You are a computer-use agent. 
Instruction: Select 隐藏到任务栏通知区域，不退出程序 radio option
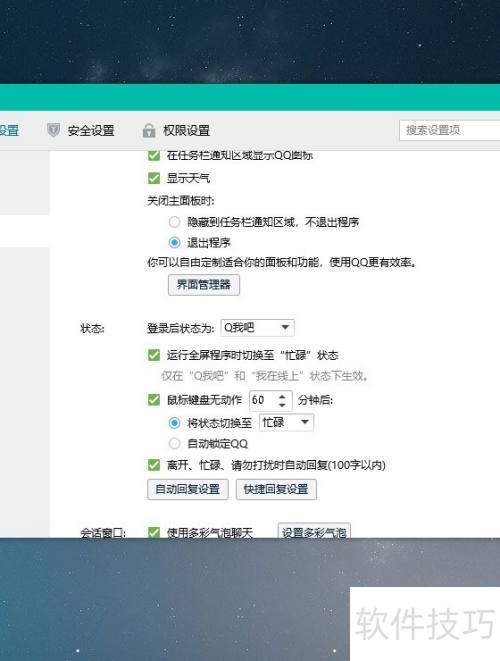click(174, 222)
